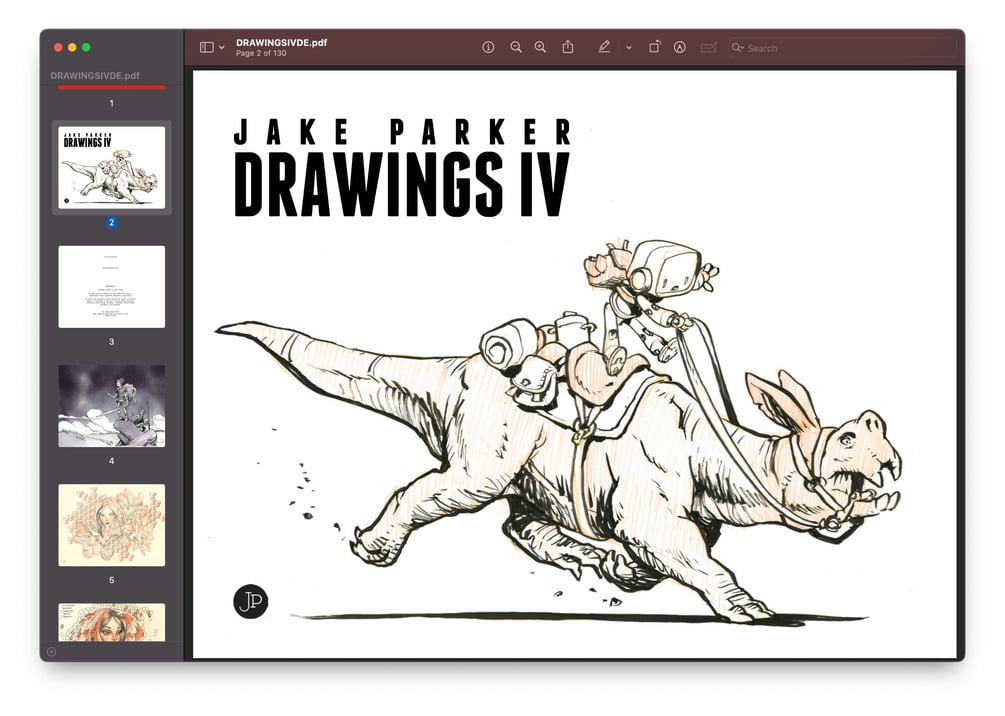Click the DRAWINGSIVDE.pdf window title
This screenshot has width=1005, height=716.
[281, 43]
